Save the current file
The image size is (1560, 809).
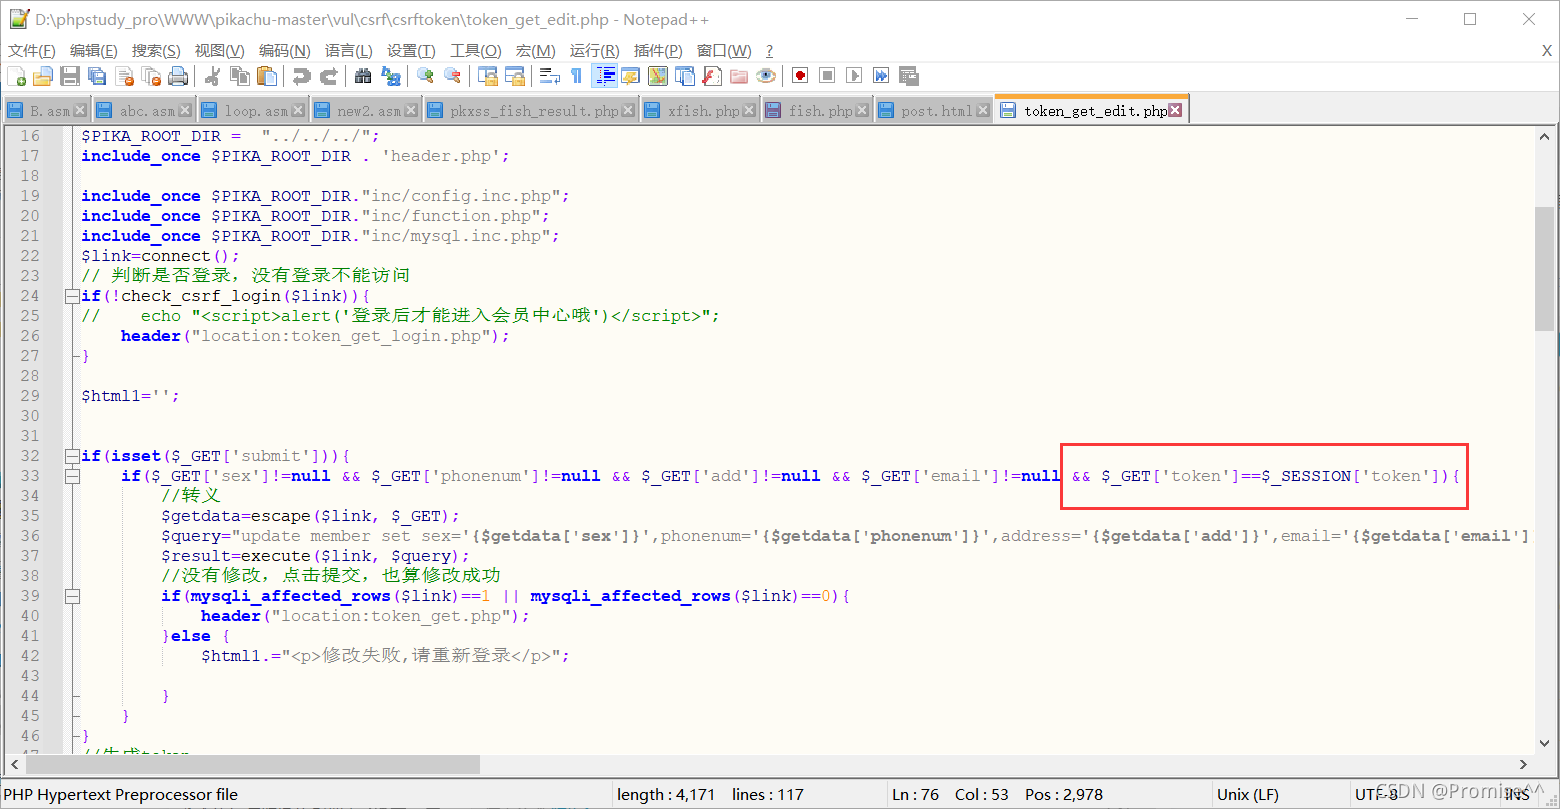coord(70,76)
